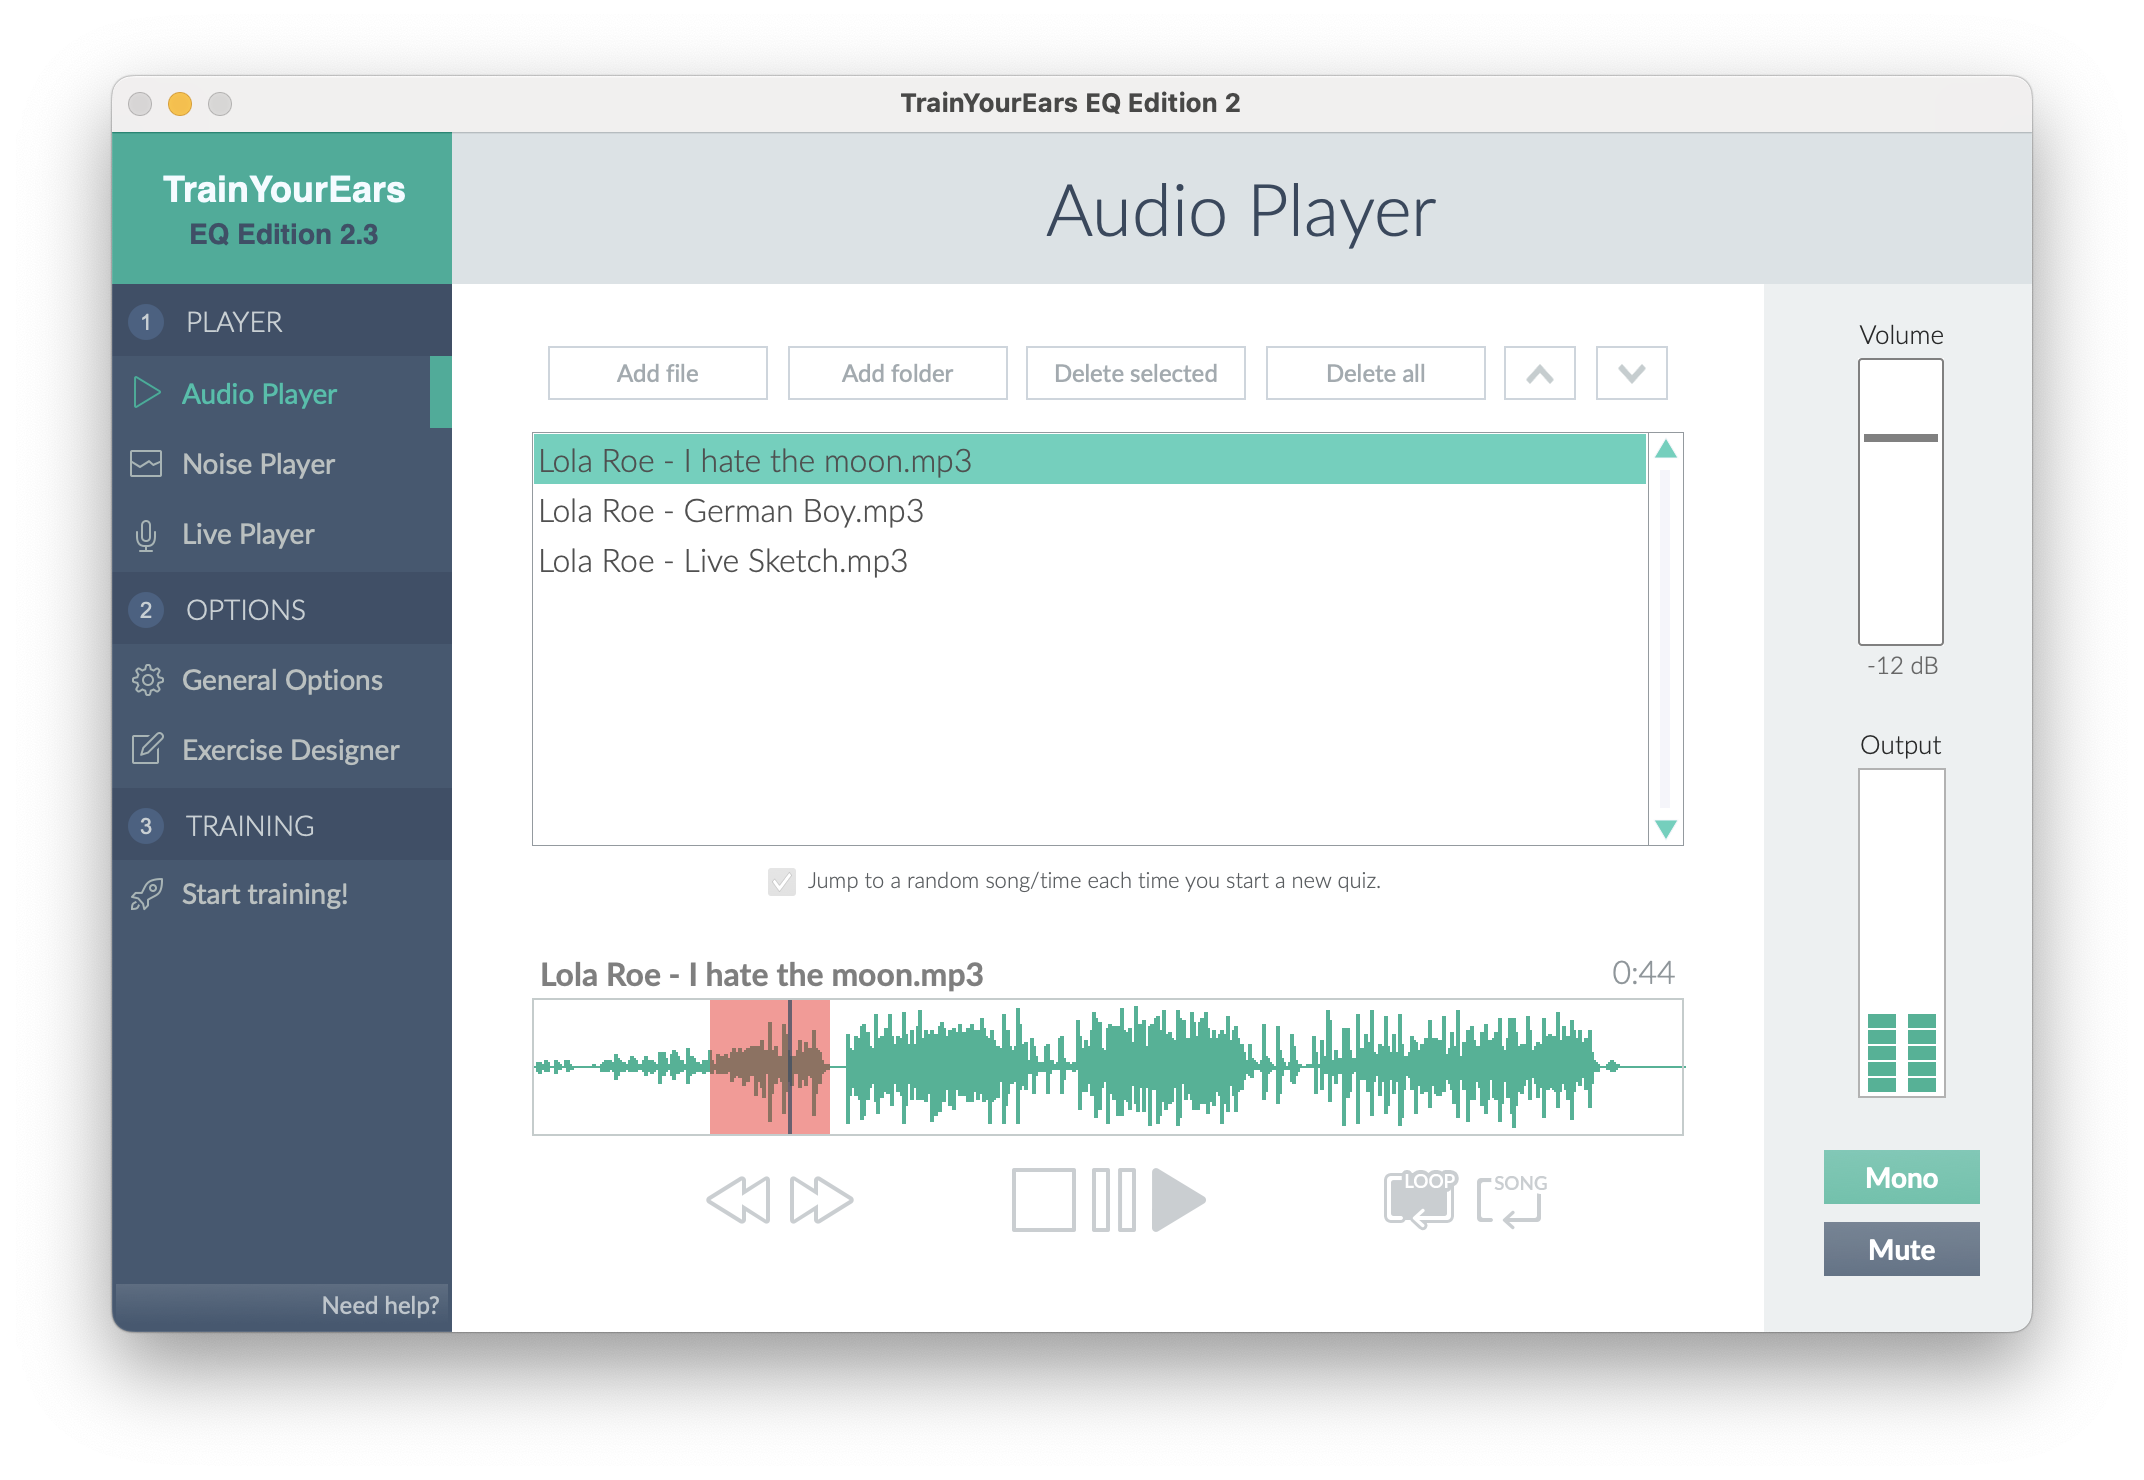The image size is (2144, 1480).
Task: Click the move-down chevron above the playlist
Action: tap(1630, 373)
